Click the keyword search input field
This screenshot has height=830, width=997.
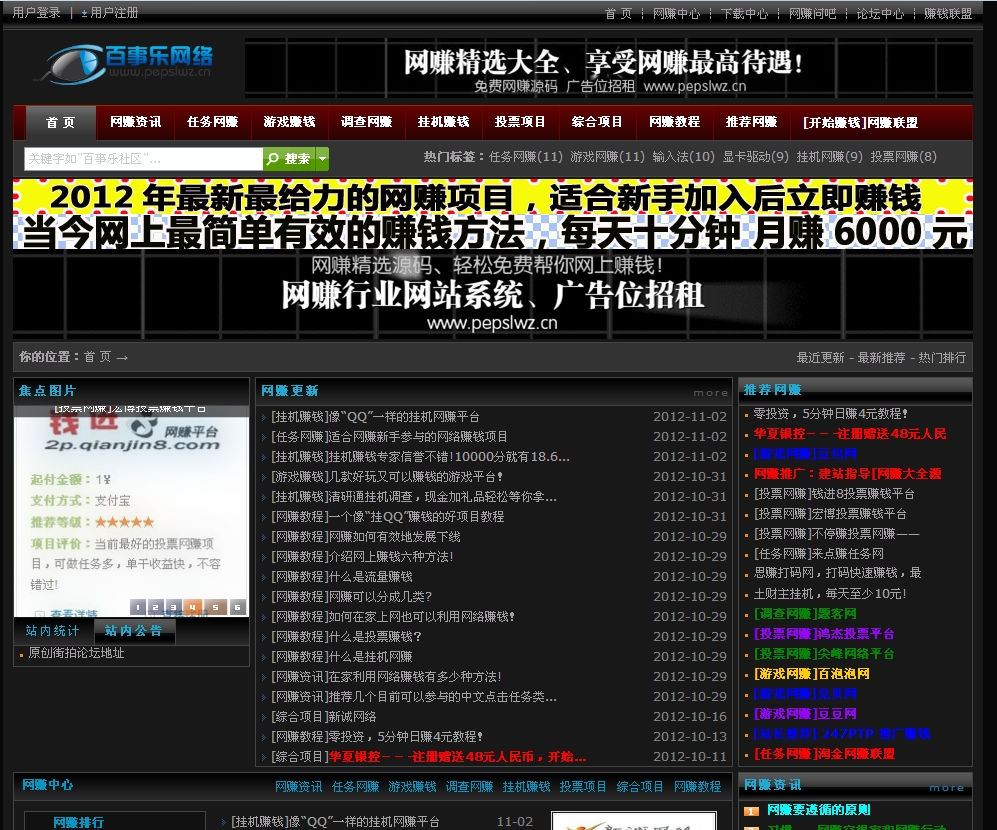[x=143, y=158]
